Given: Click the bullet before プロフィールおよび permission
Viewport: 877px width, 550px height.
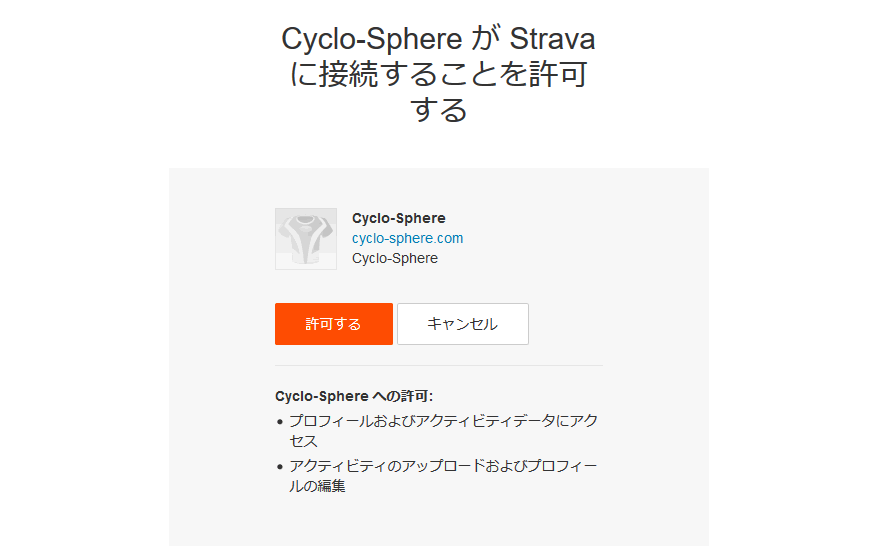Looking at the screenshot, I should (x=280, y=421).
